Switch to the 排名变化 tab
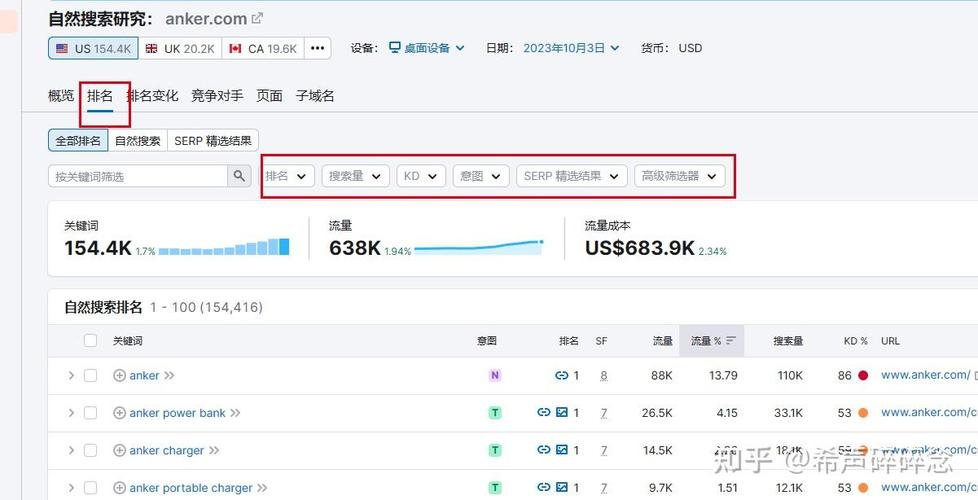Image resolution: width=978 pixels, height=500 pixels. (x=152, y=96)
